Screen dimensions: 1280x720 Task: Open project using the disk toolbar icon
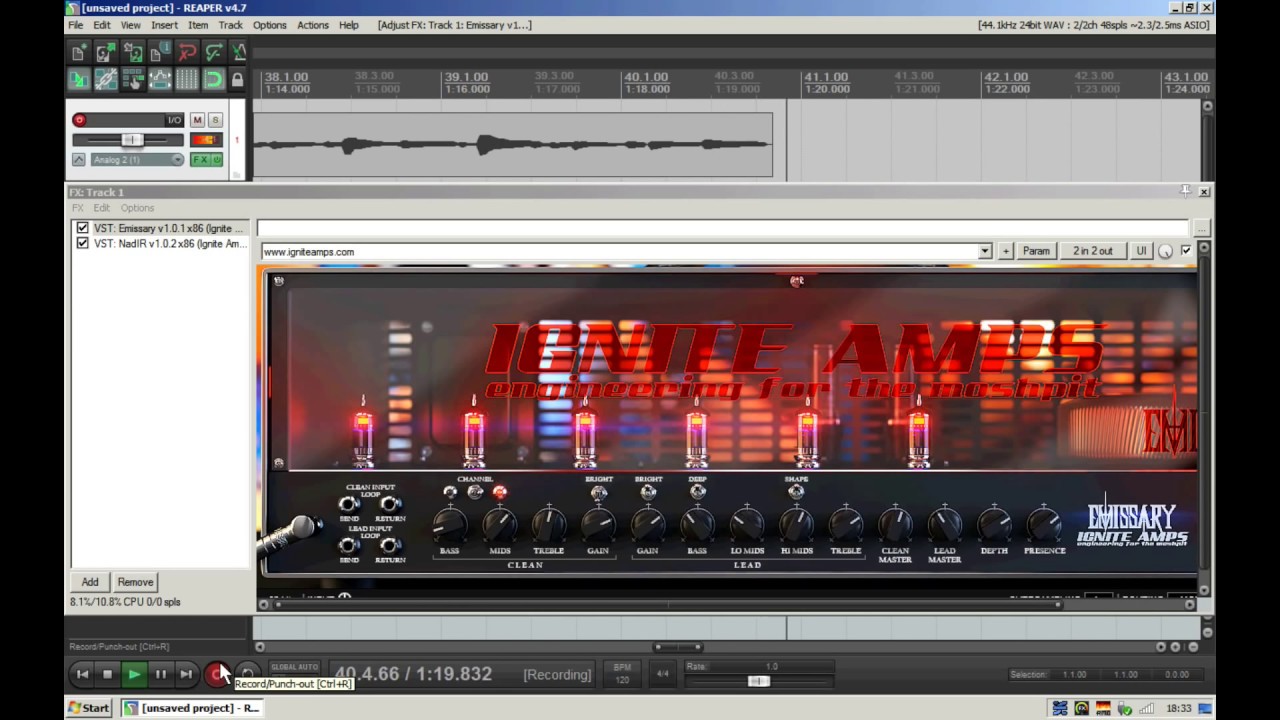[106, 53]
